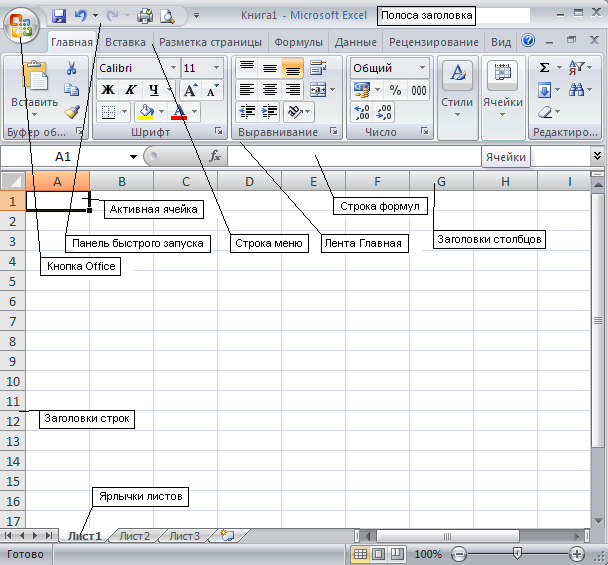Open Excel Help question mark
The image size is (608, 565).
528,40
